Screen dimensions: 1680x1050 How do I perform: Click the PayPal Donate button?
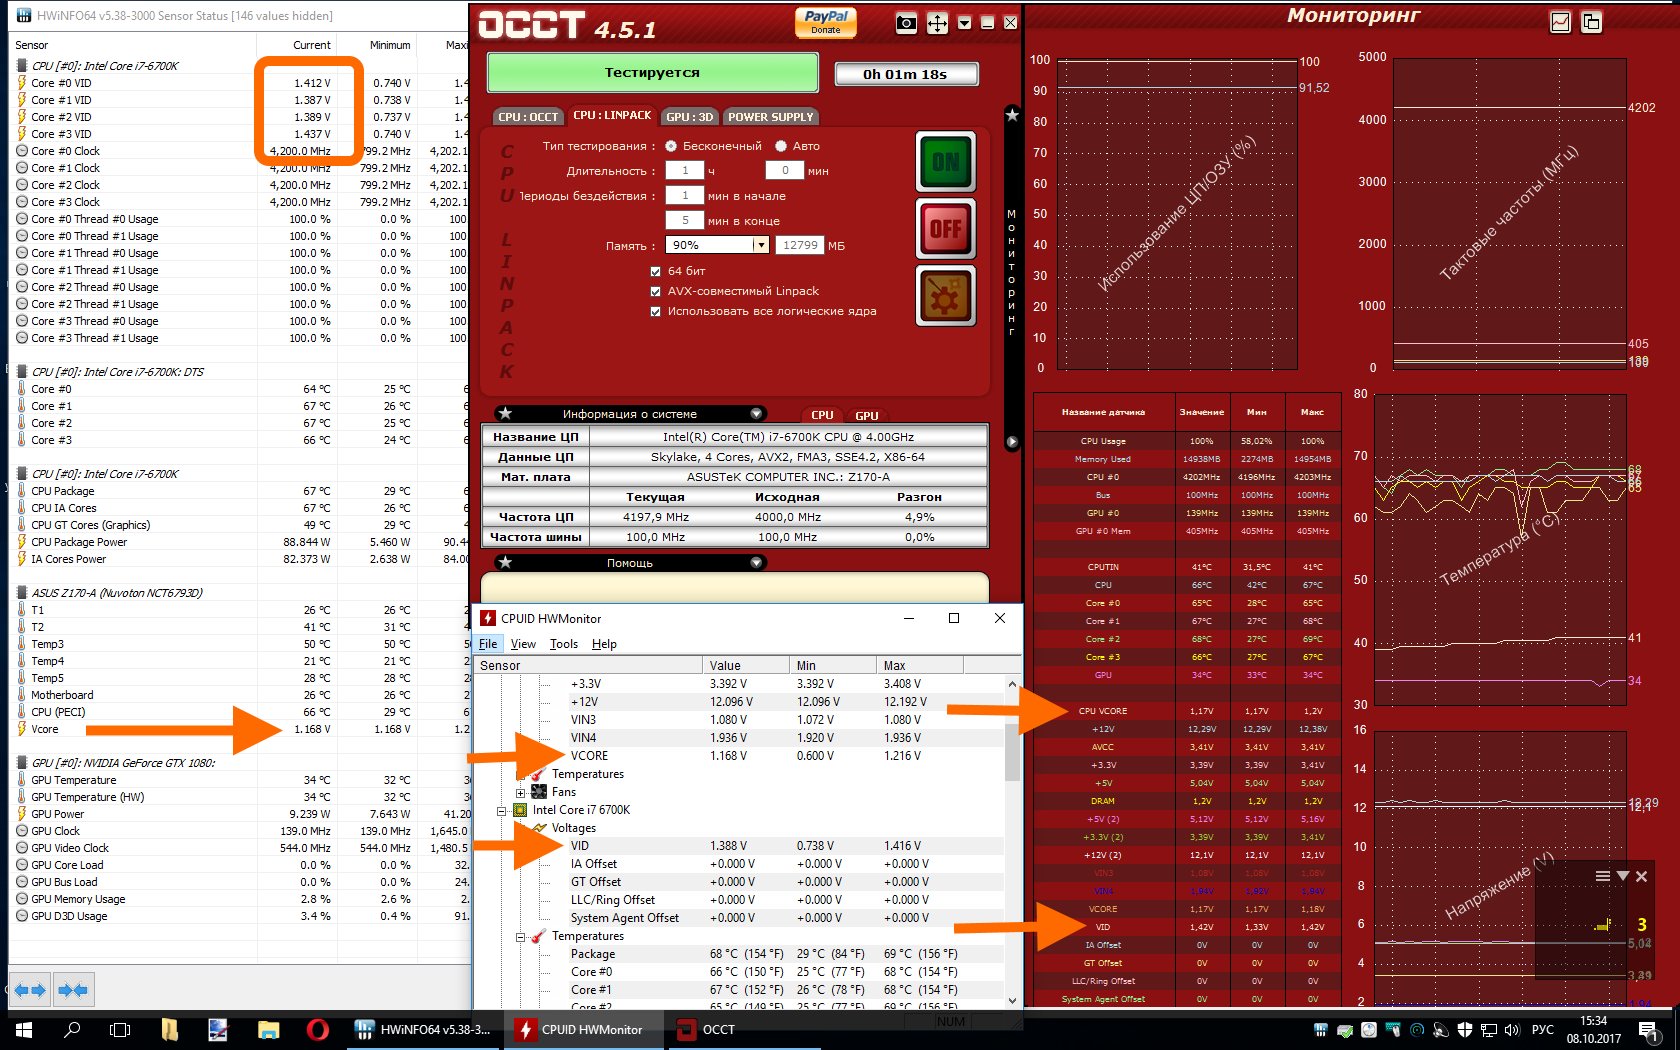pyautogui.click(x=826, y=22)
